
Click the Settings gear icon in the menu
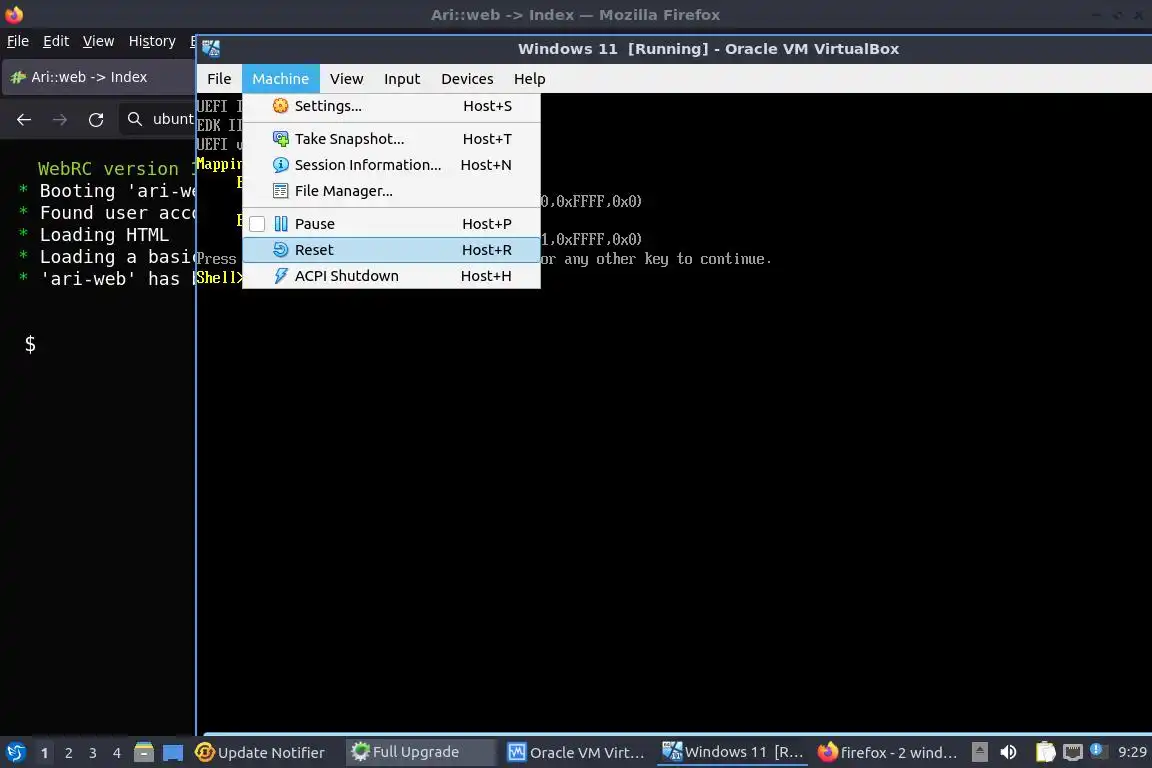click(281, 106)
